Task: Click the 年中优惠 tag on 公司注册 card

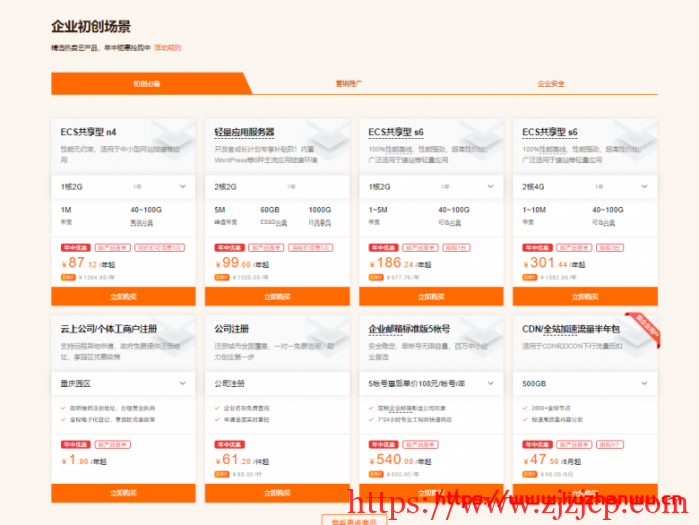Action: pyautogui.click(x=230, y=444)
